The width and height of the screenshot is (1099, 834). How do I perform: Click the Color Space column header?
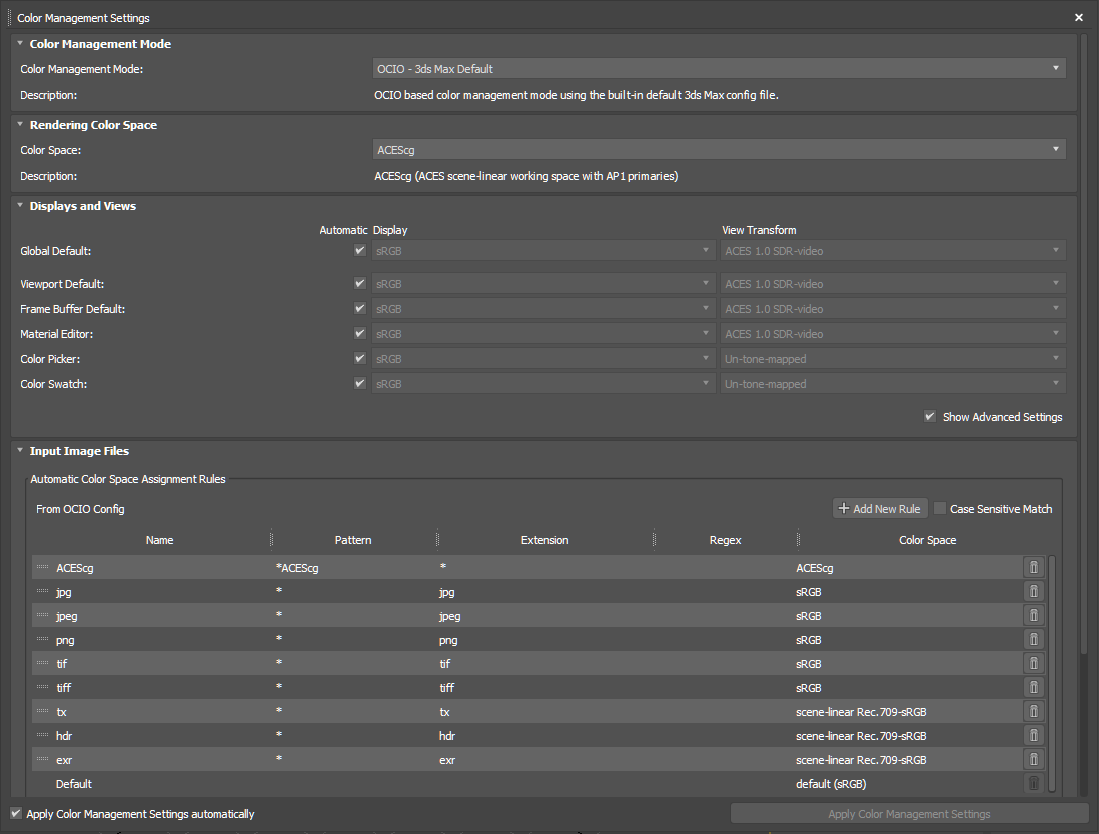click(x=927, y=540)
